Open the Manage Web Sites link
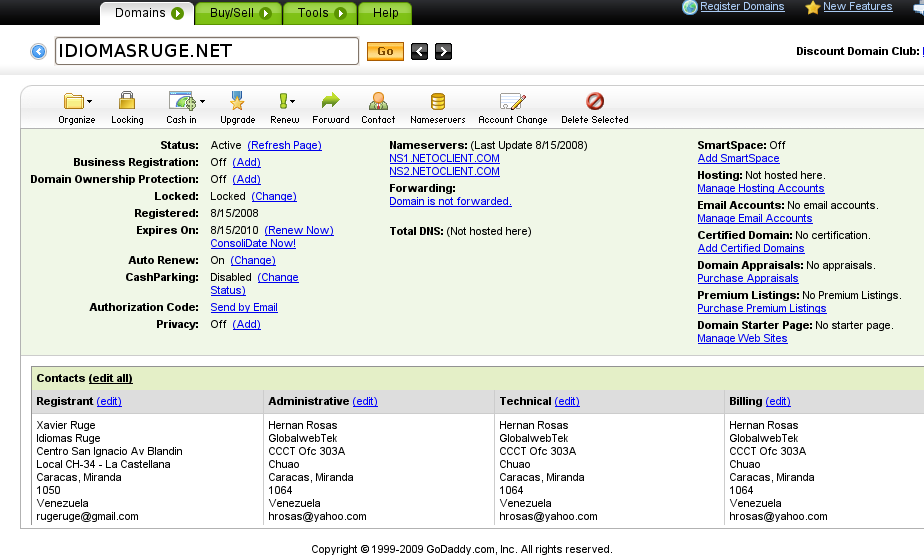This screenshot has width=924, height=556. [x=742, y=339]
